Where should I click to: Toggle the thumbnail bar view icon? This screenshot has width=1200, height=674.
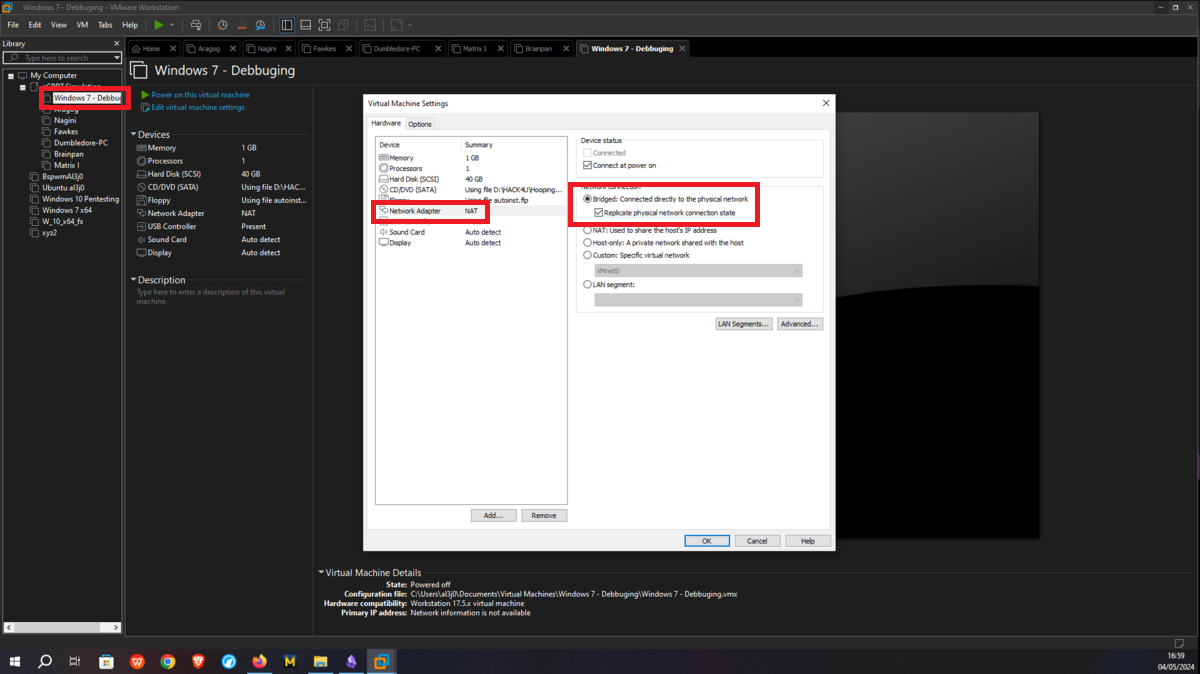(x=306, y=25)
